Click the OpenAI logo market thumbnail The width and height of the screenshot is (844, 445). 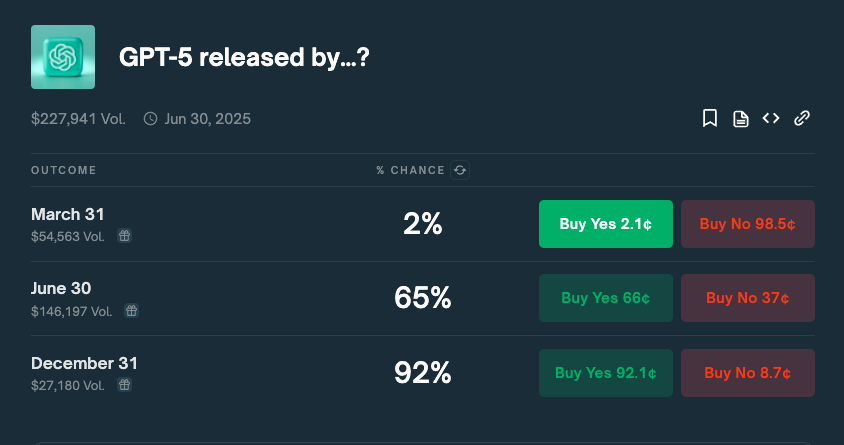(63, 57)
